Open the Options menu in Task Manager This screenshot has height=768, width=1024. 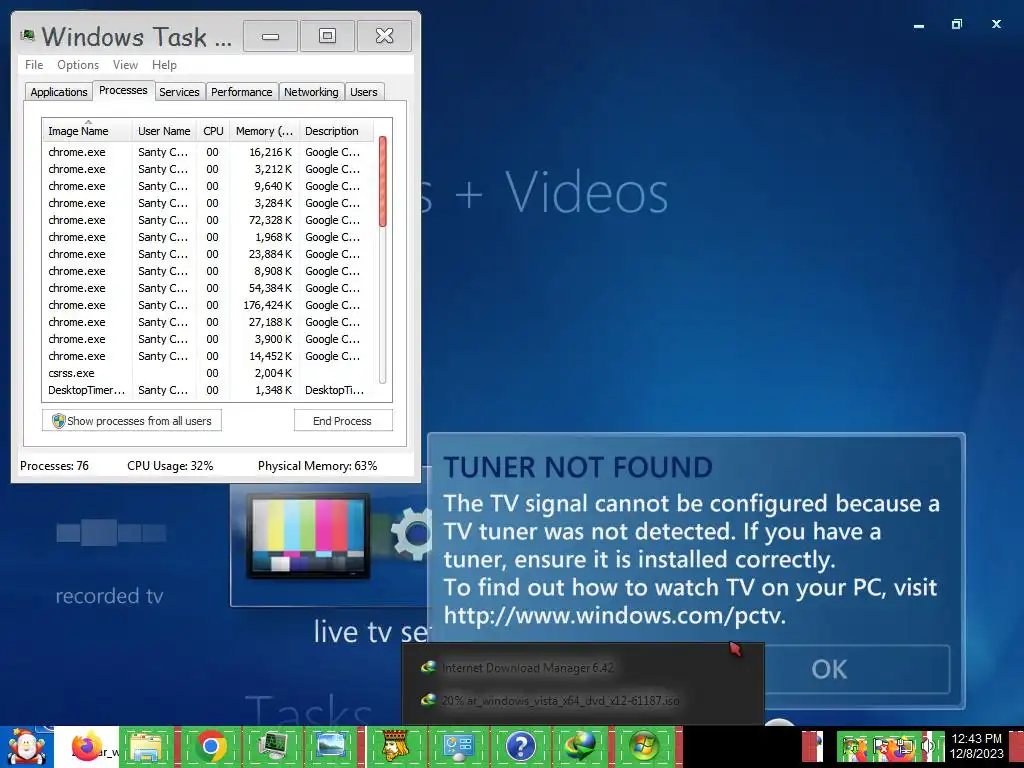[78, 65]
